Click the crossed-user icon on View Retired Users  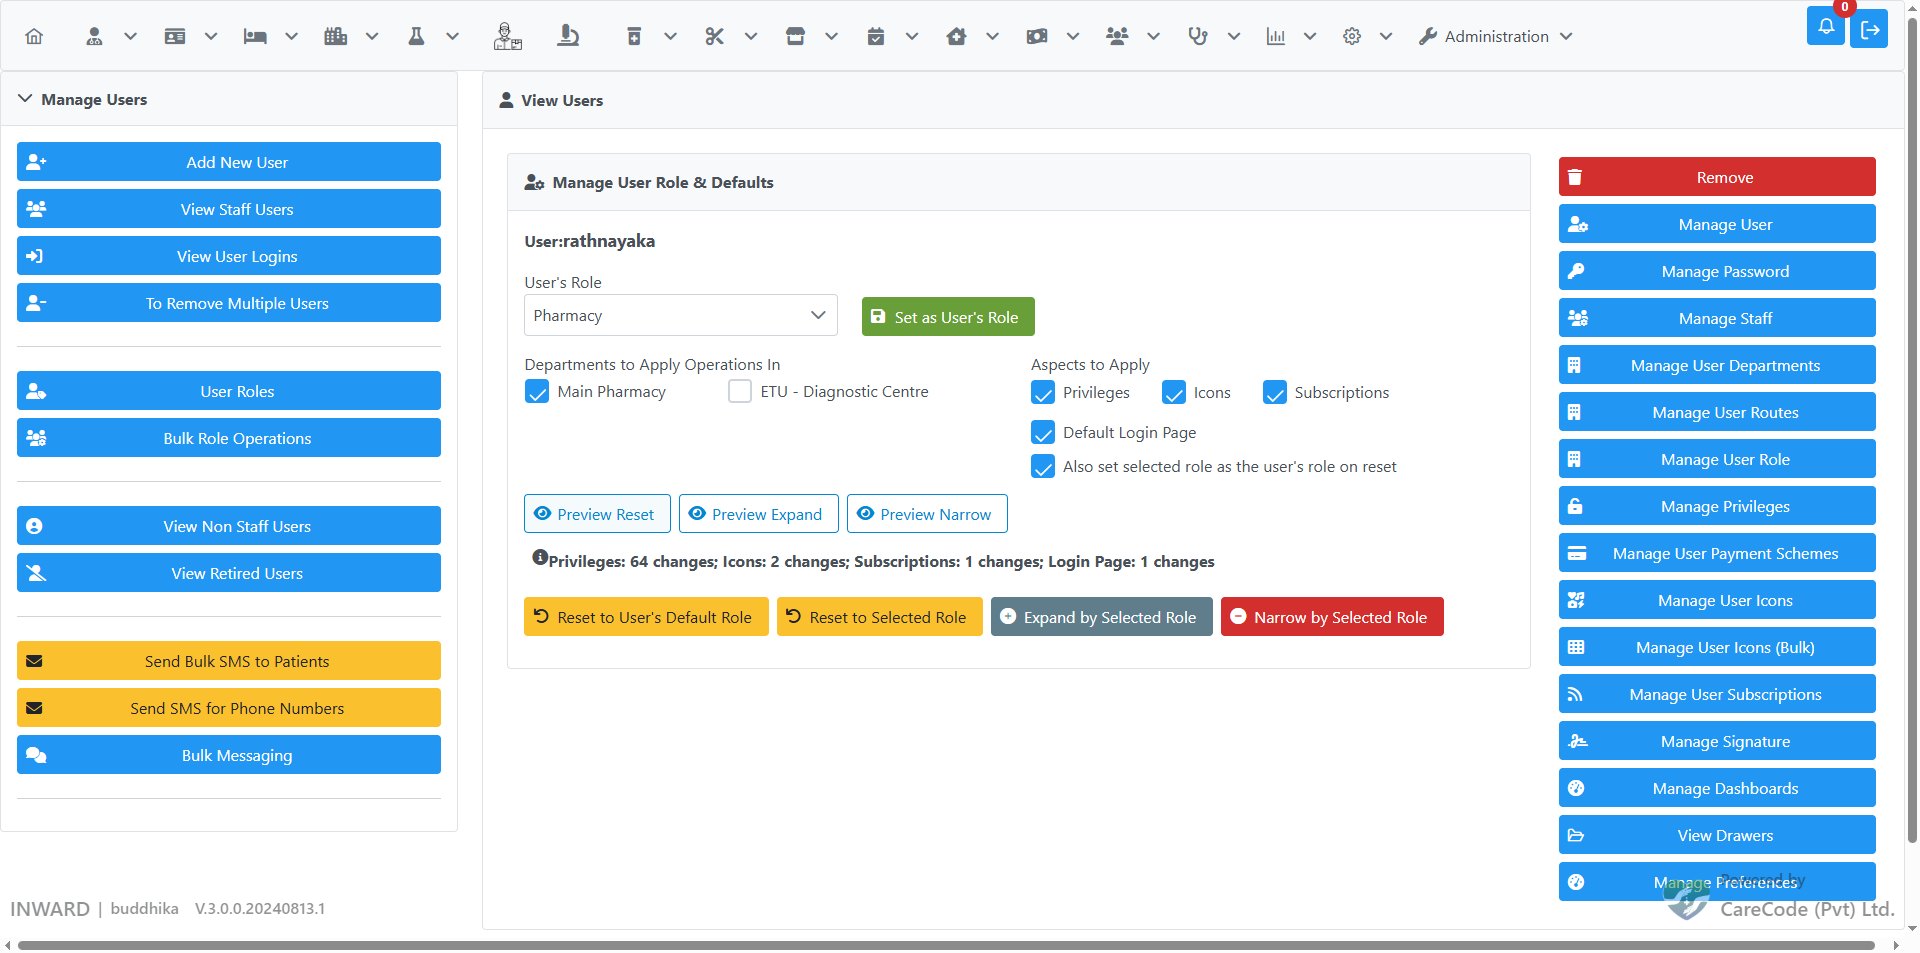[36, 573]
